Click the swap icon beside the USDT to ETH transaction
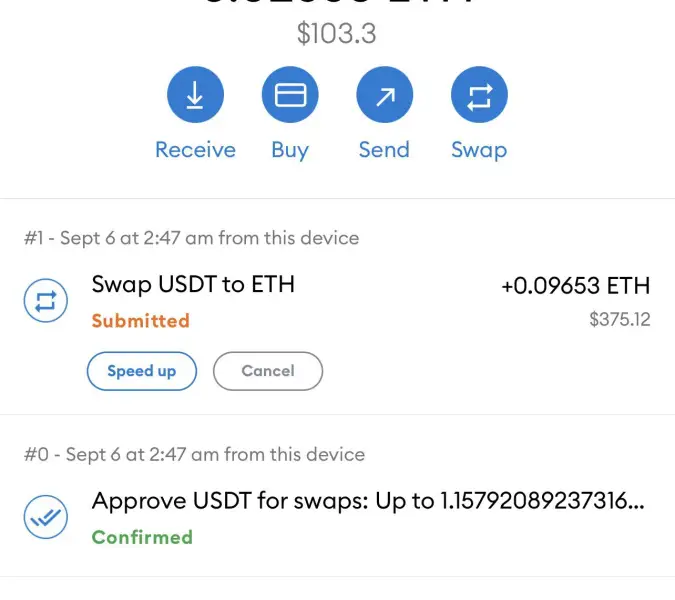Image resolution: width=675 pixels, height=600 pixels. click(x=45, y=300)
